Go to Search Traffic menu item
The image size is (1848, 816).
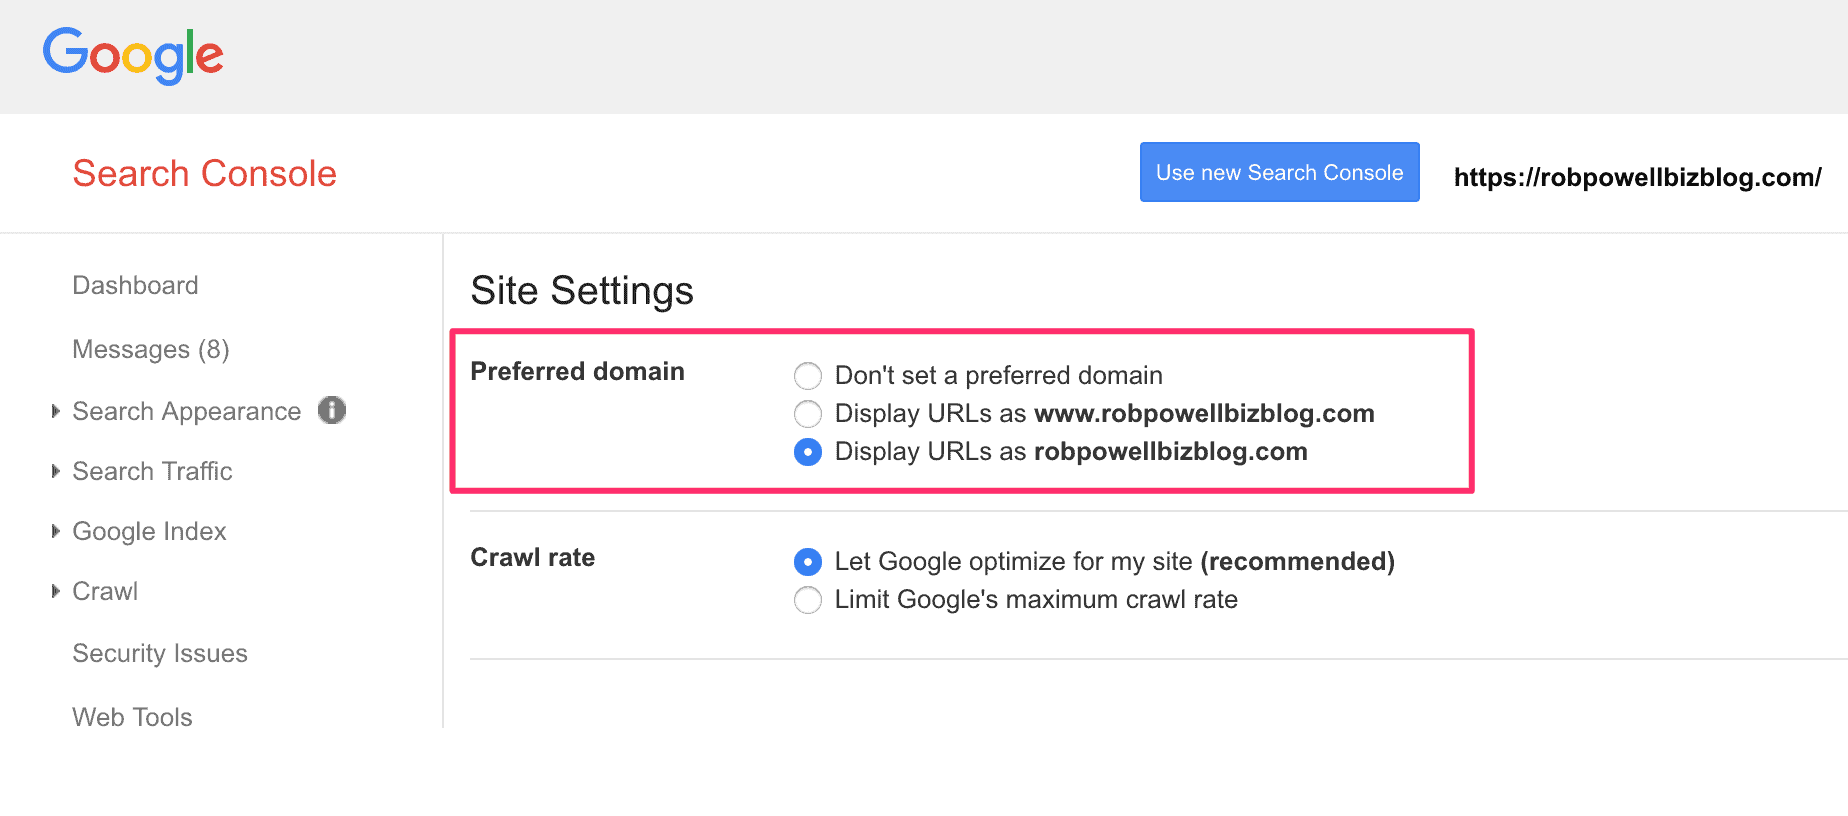click(152, 471)
